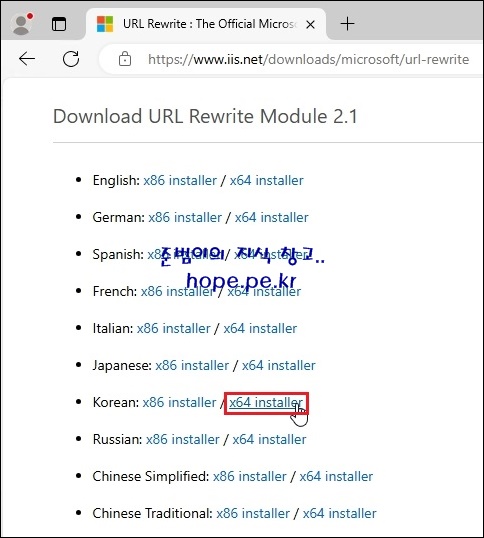Reload the page with refresh icon
484x538 pixels.
tap(71, 59)
